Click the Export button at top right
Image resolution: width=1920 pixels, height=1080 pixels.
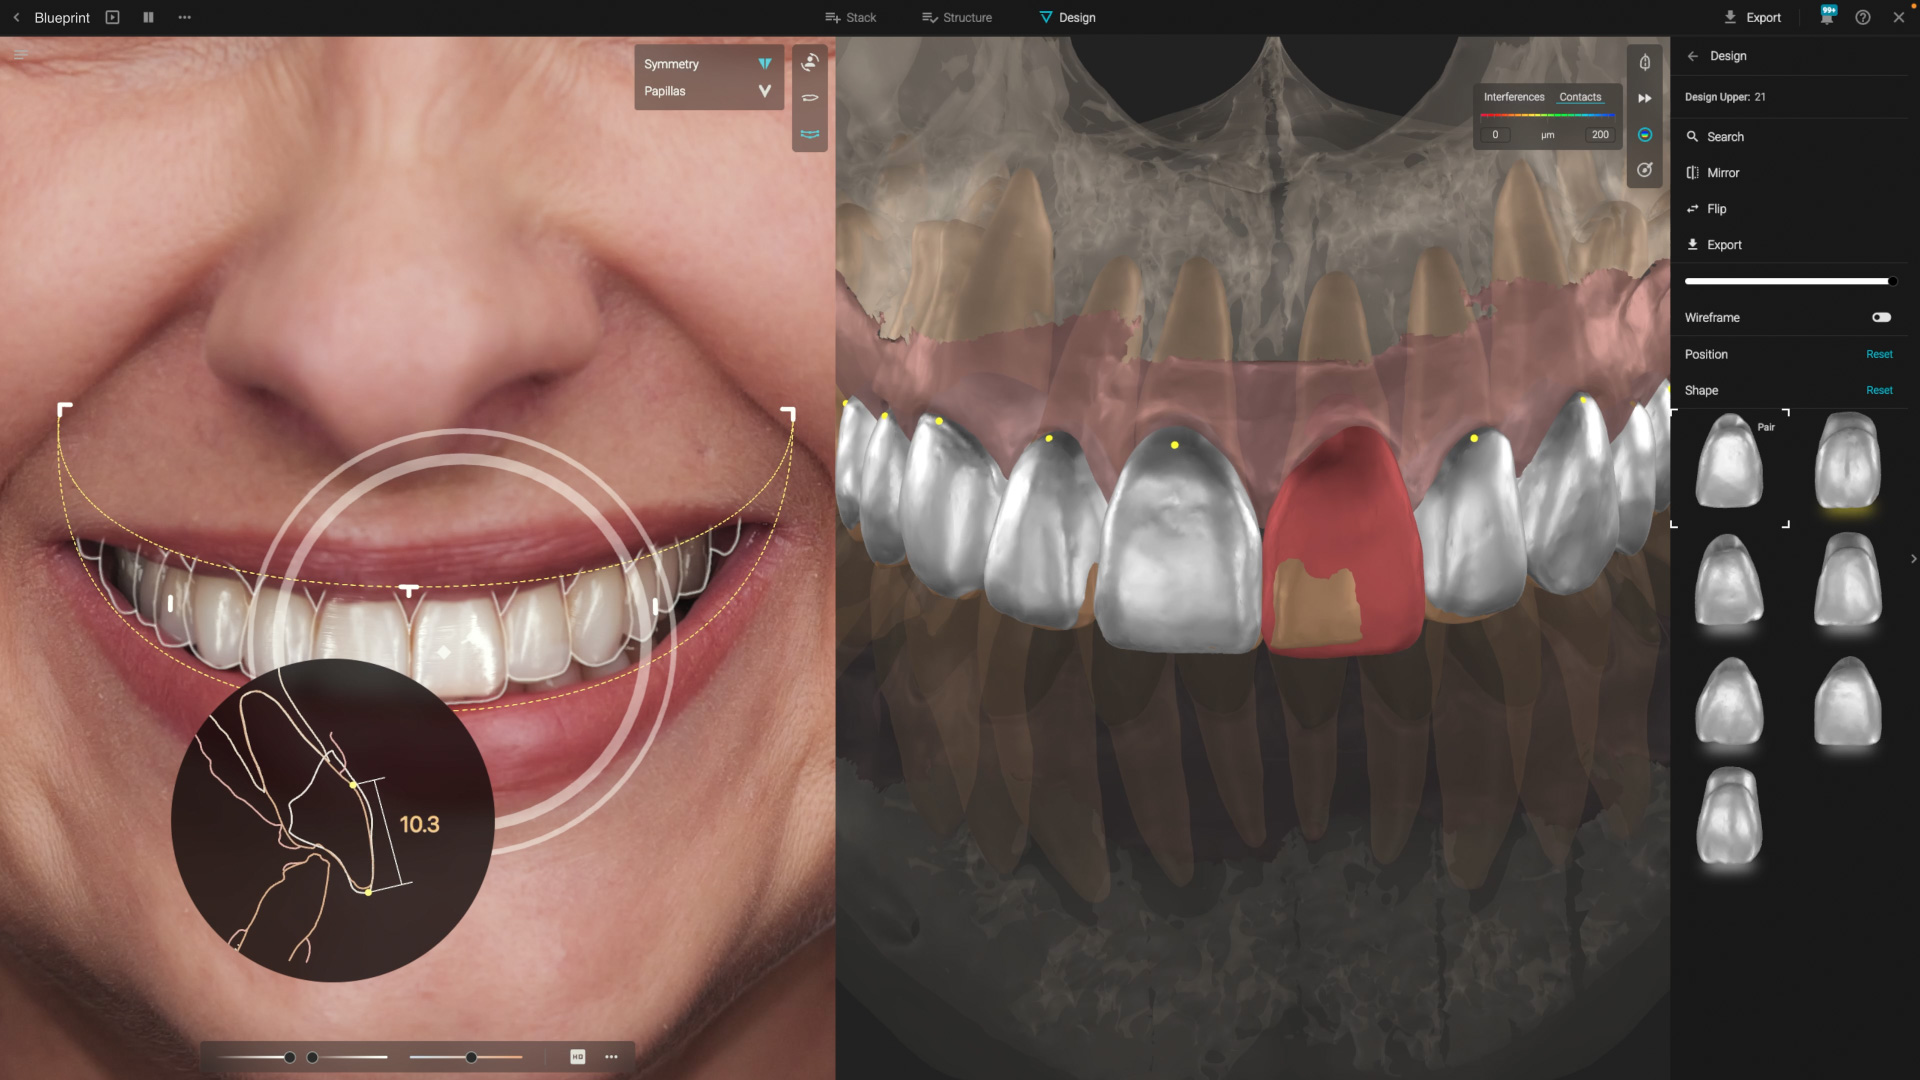pyautogui.click(x=1752, y=17)
